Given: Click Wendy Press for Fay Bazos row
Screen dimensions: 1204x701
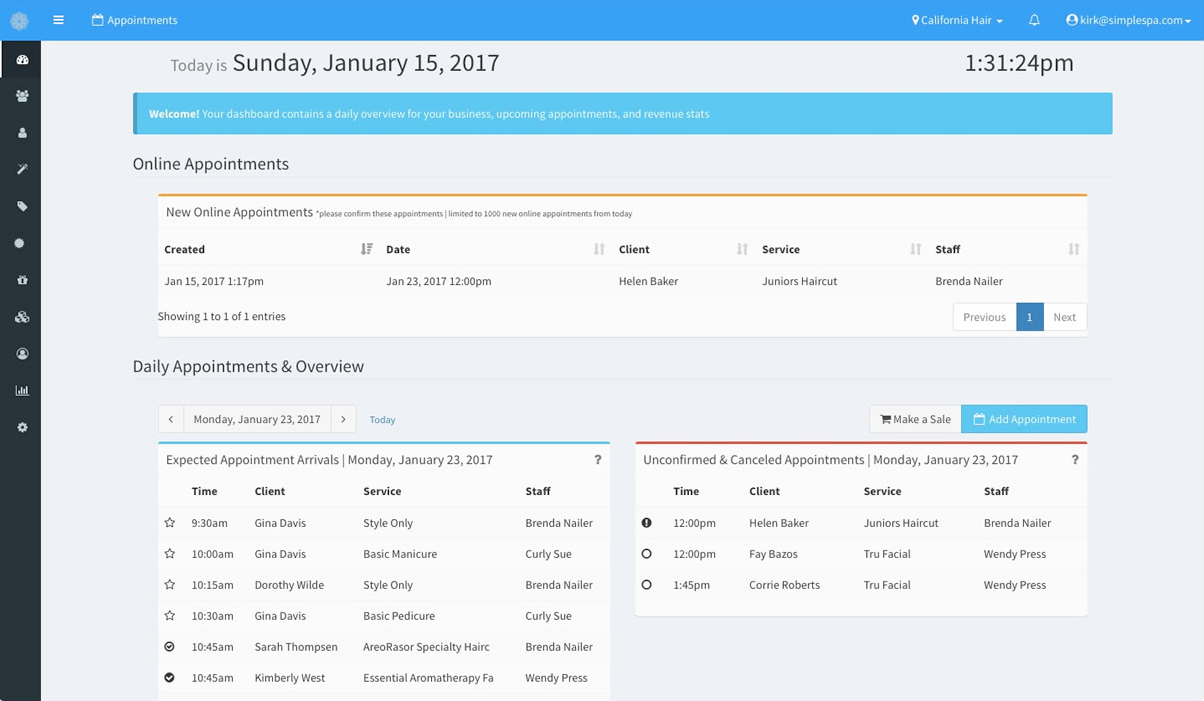Looking at the screenshot, I should coord(1015,554).
